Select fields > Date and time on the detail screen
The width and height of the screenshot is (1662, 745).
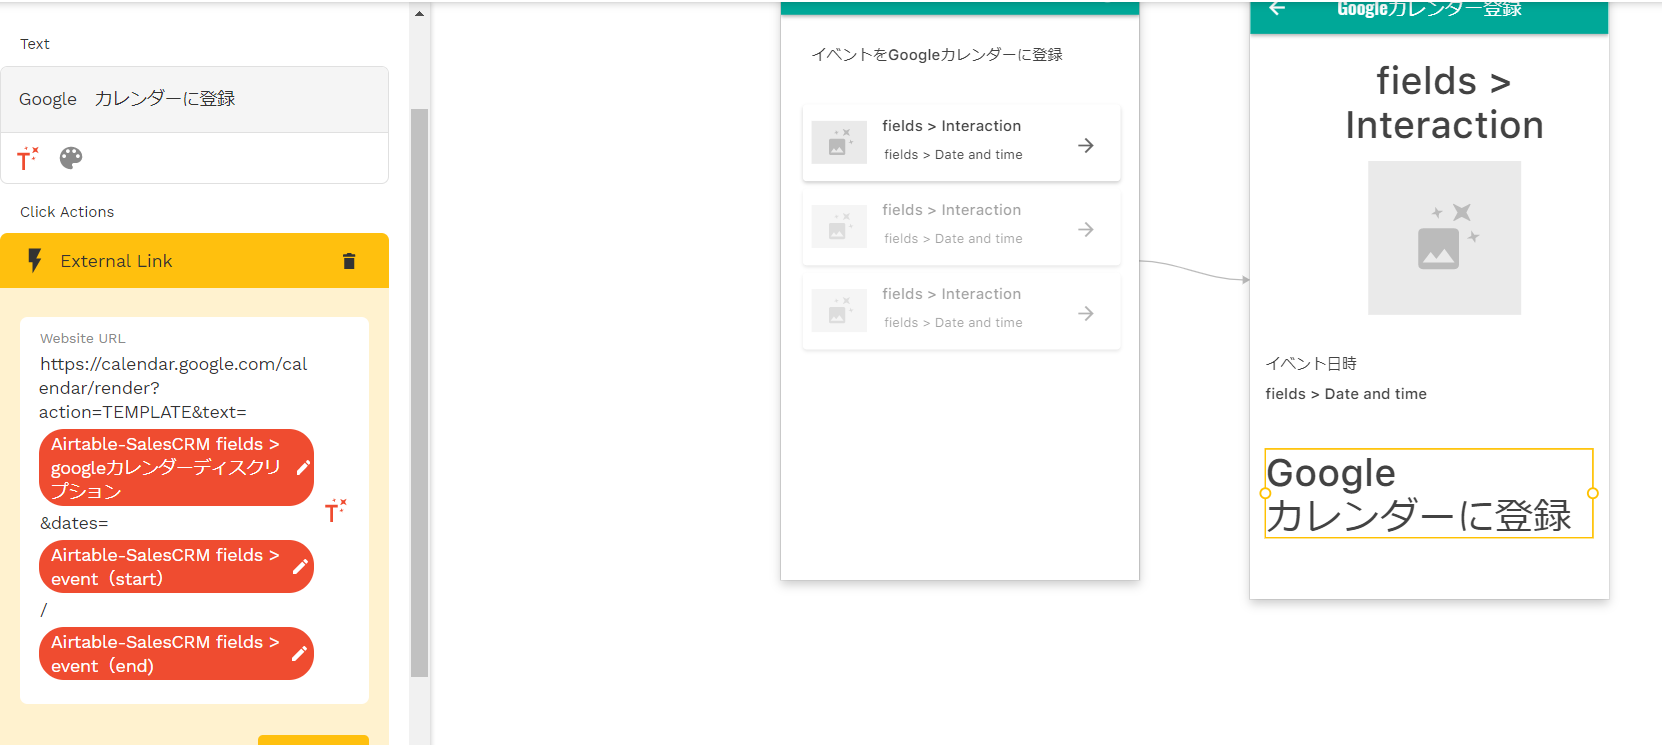[1346, 394]
